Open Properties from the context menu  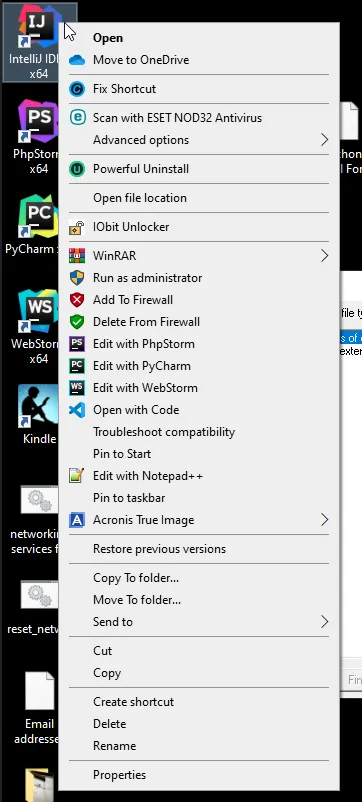pyautogui.click(x=199, y=775)
